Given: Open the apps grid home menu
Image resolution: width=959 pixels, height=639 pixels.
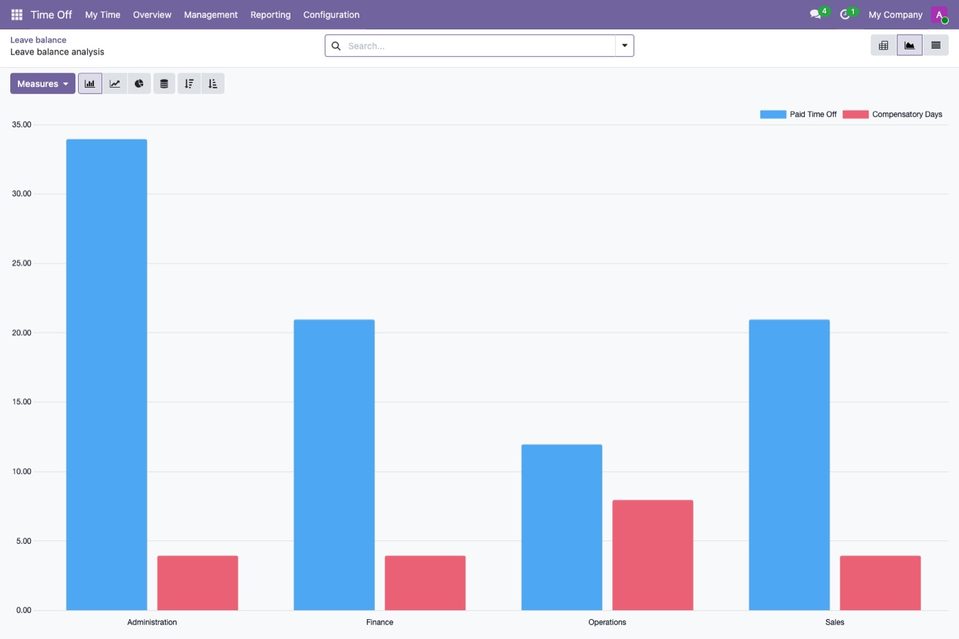Looking at the screenshot, I should click(x=17, y=15).
